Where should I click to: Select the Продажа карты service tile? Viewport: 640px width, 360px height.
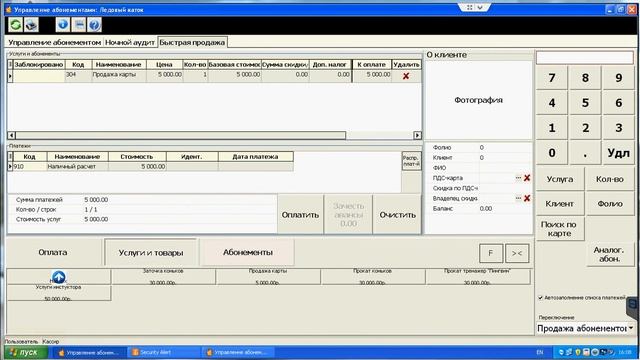268,277
